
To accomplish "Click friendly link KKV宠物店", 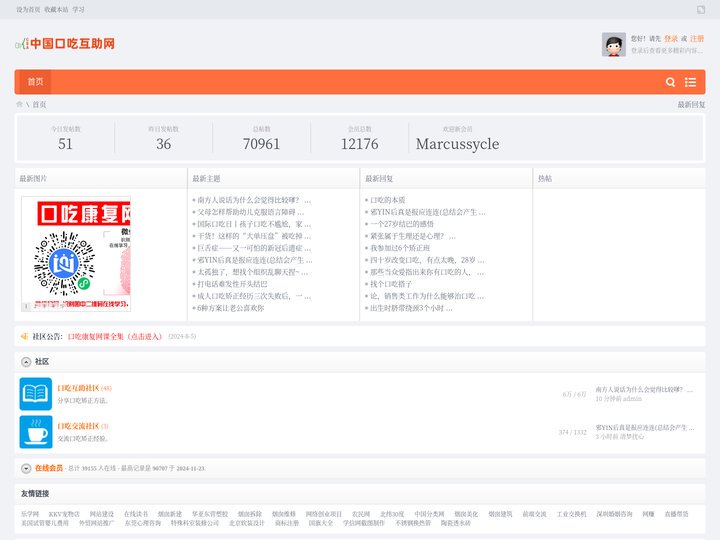I will tap(64, 514).
